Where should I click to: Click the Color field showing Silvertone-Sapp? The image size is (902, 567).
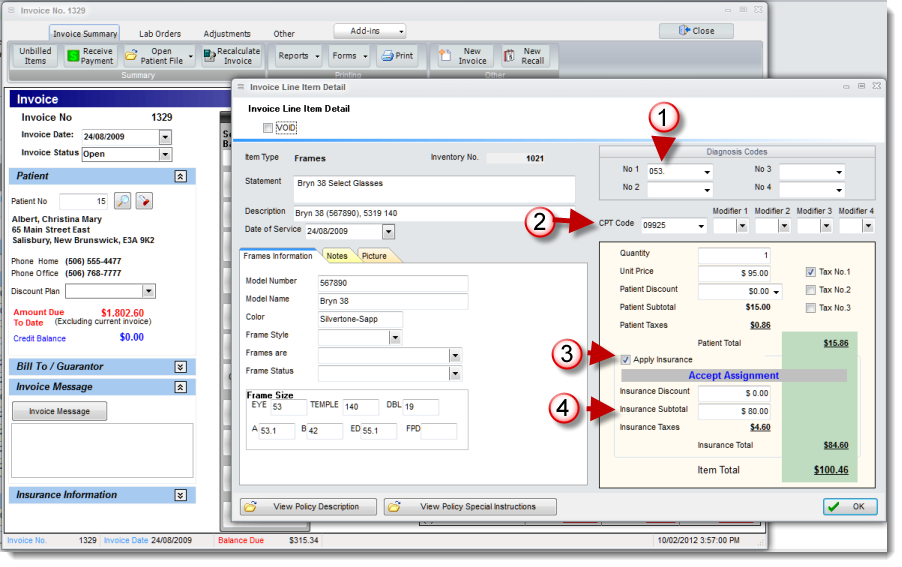pyautogui.click(x=360, y=319)
